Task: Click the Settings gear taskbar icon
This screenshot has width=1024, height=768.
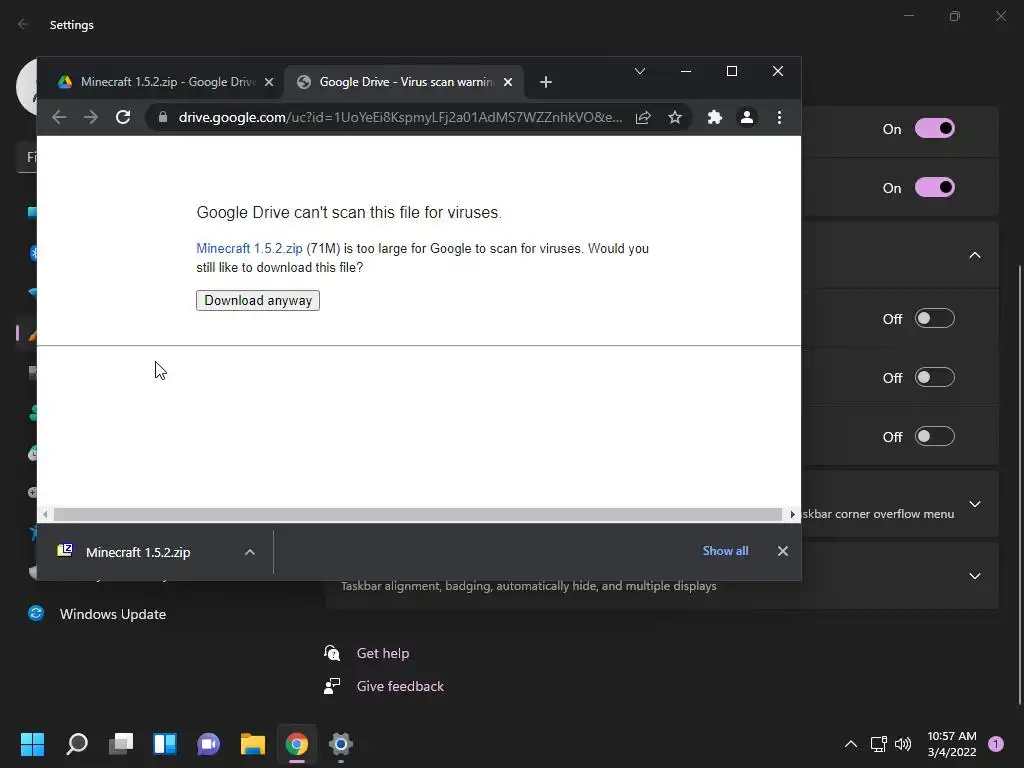Action: (x=340, y=744)
